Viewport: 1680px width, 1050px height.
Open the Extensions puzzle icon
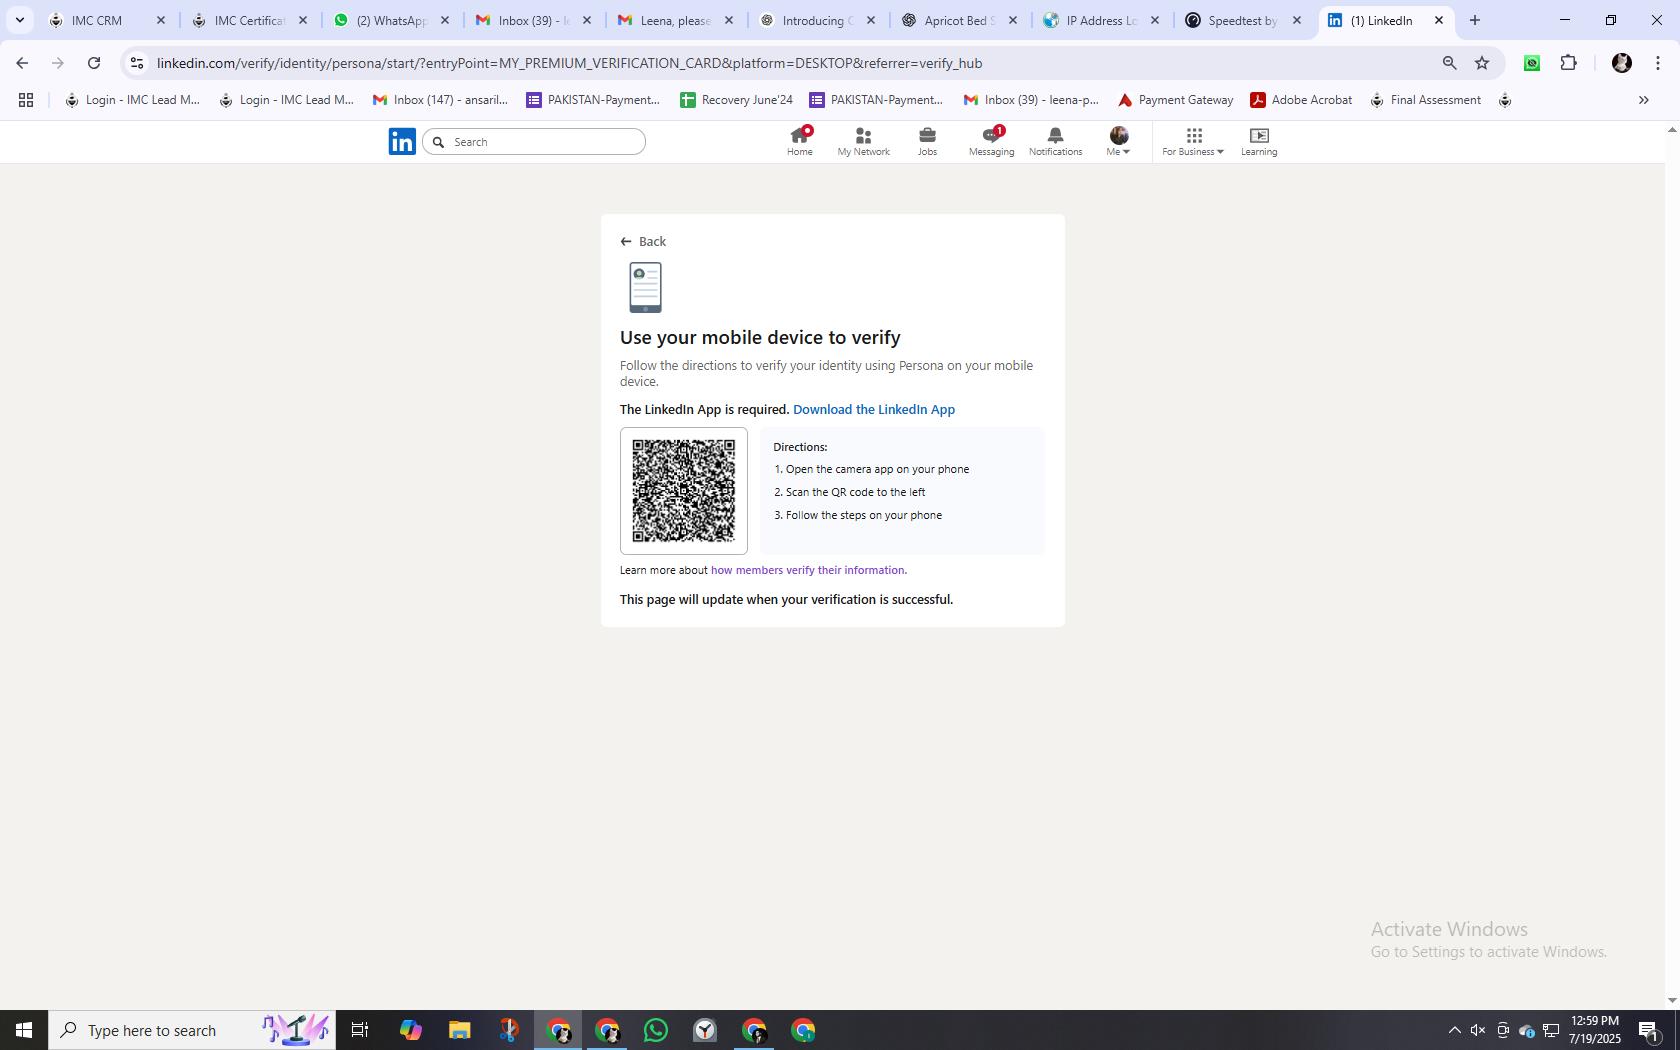(1568, 63)
